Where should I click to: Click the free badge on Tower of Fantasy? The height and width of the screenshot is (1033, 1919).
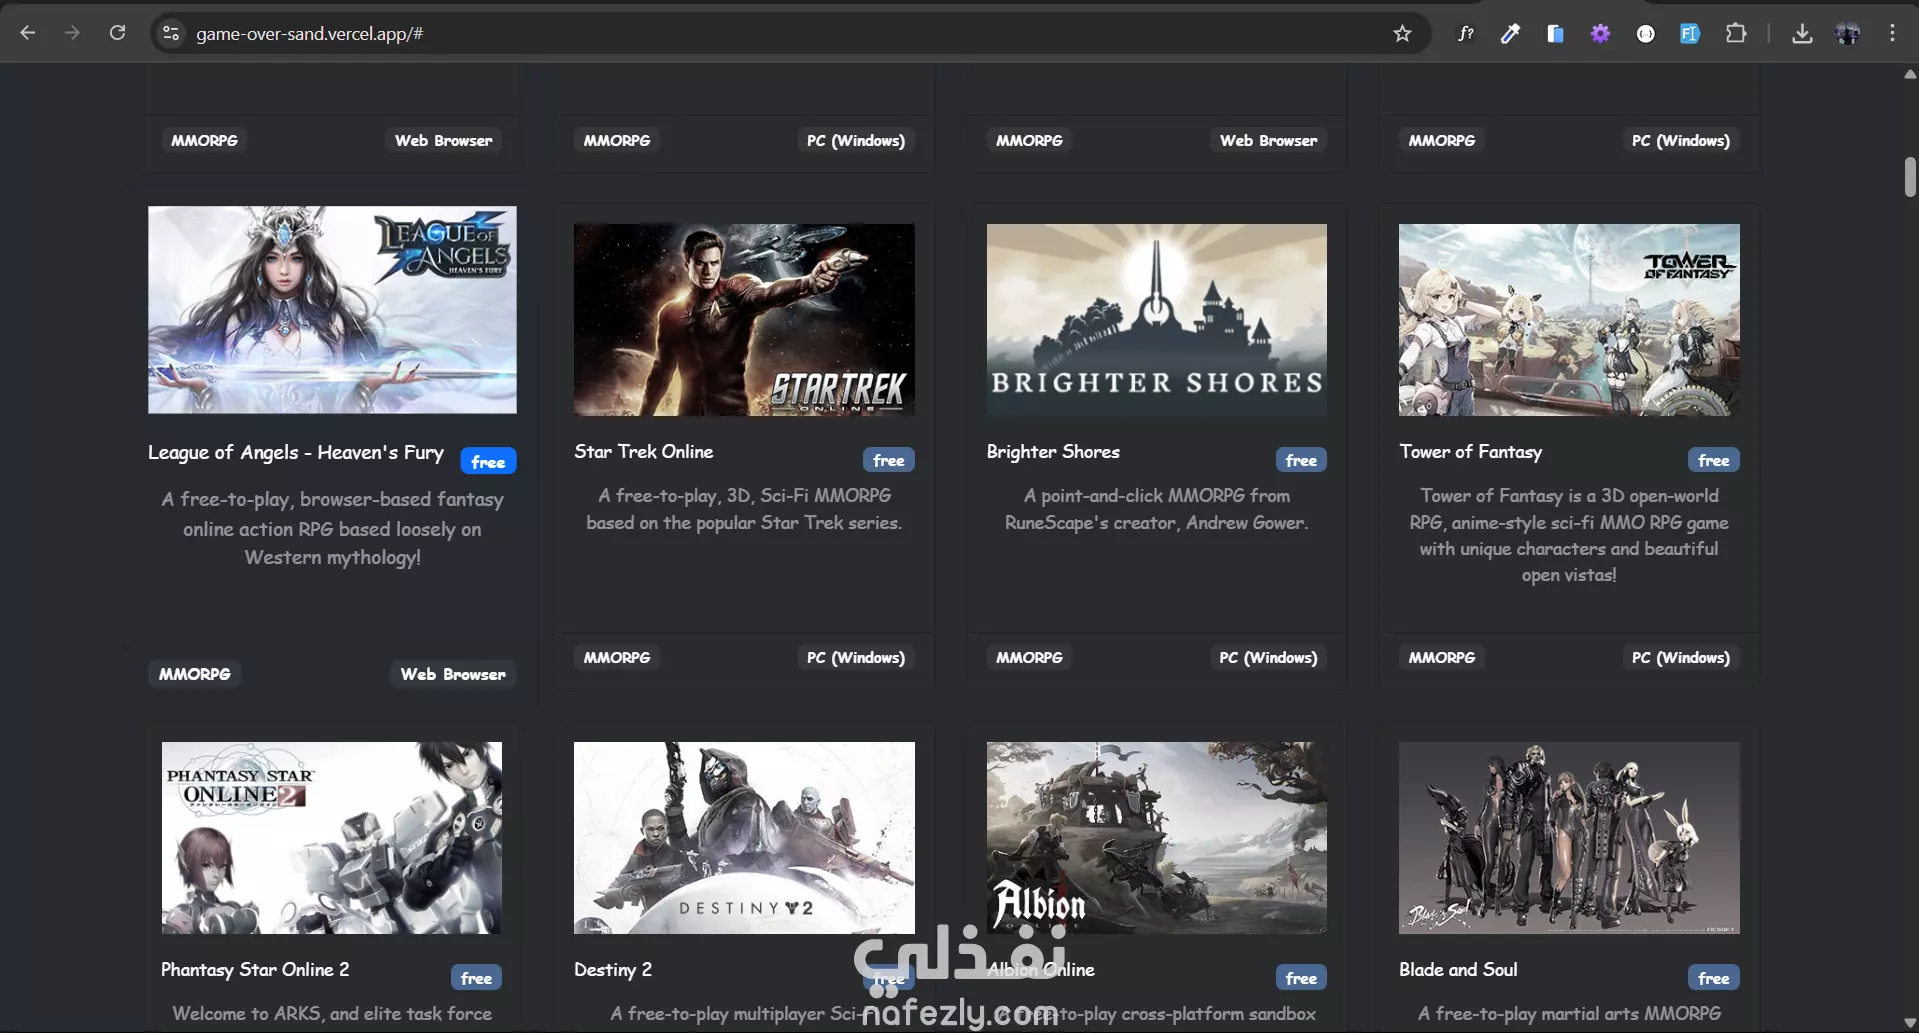[1714, 460]
